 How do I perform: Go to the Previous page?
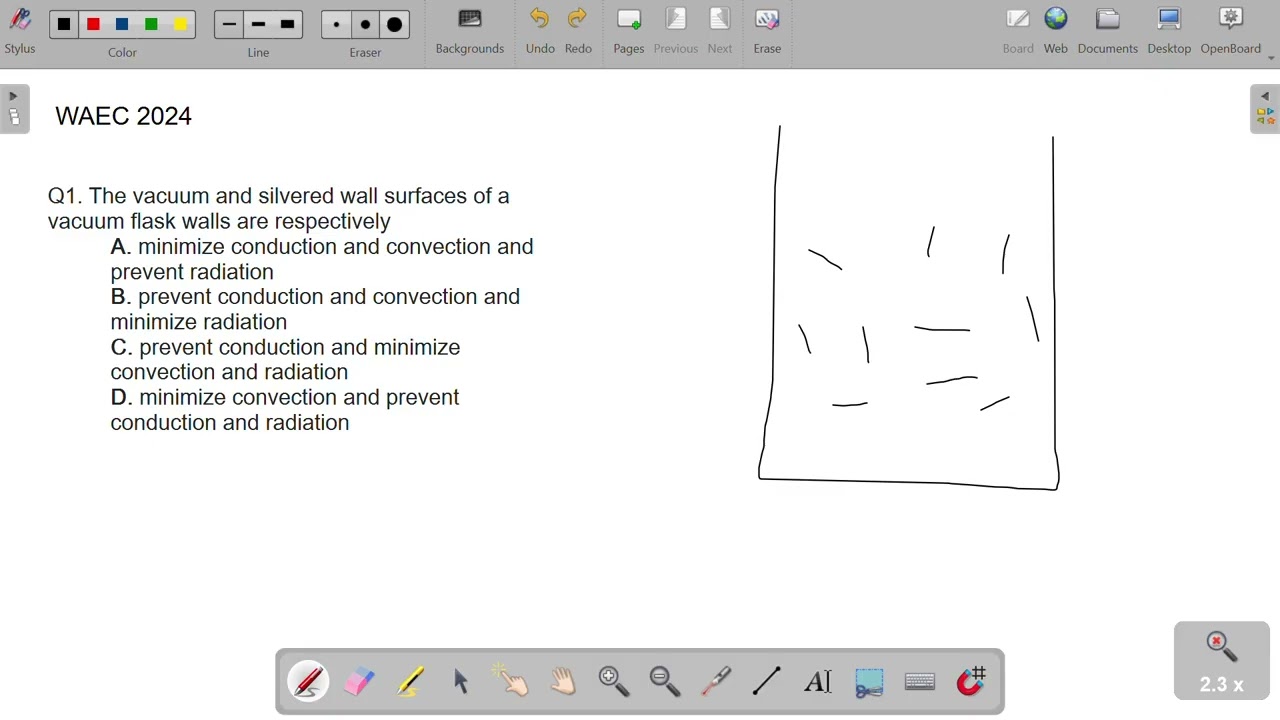pyautogui.click(x=676, y=31)
